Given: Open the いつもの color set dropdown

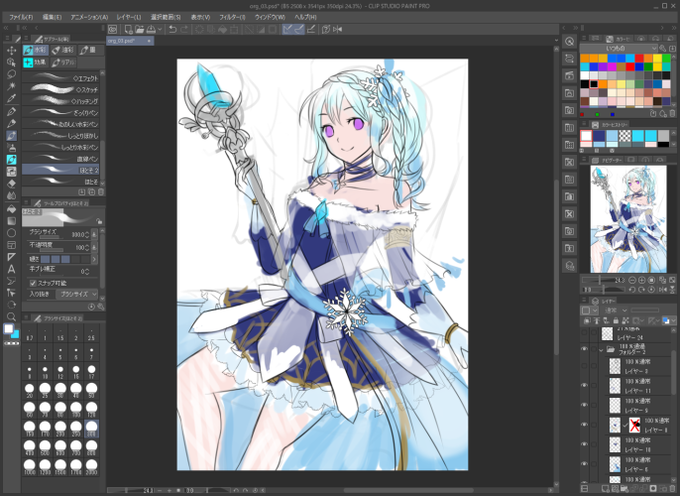Looking at the screenshot, I should coord(619,48).
